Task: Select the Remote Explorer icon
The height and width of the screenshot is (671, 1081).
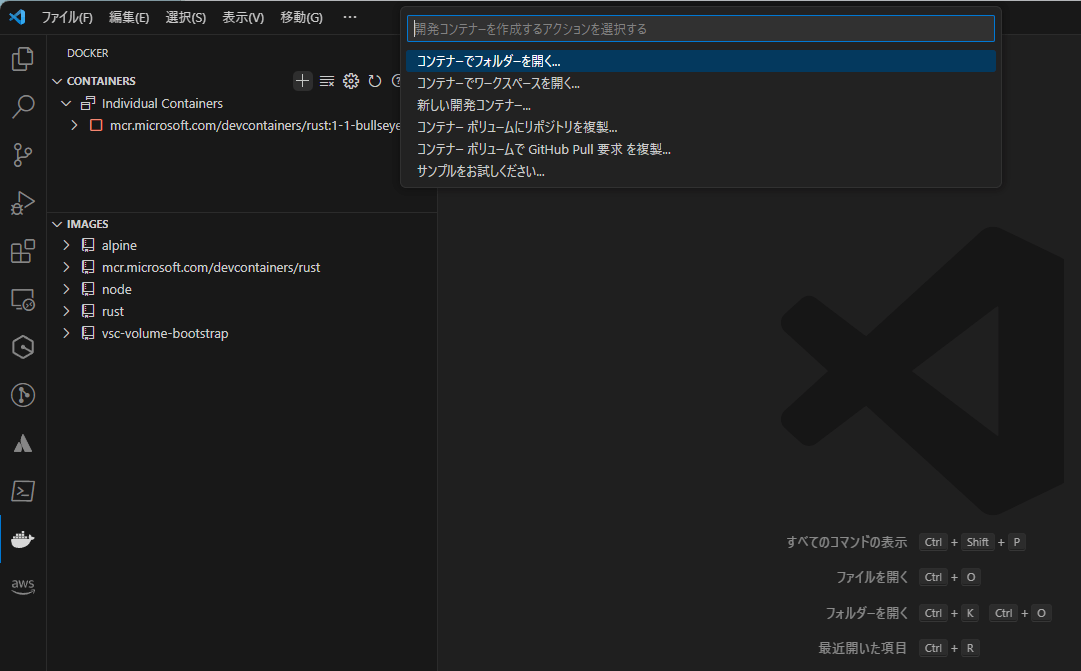Action: (23, 299)
